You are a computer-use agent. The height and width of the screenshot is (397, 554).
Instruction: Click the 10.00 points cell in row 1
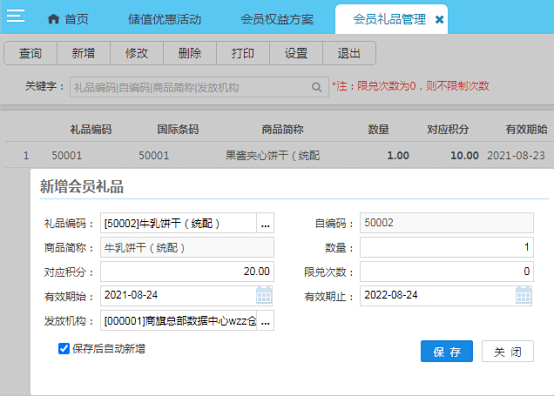(465, 155)
